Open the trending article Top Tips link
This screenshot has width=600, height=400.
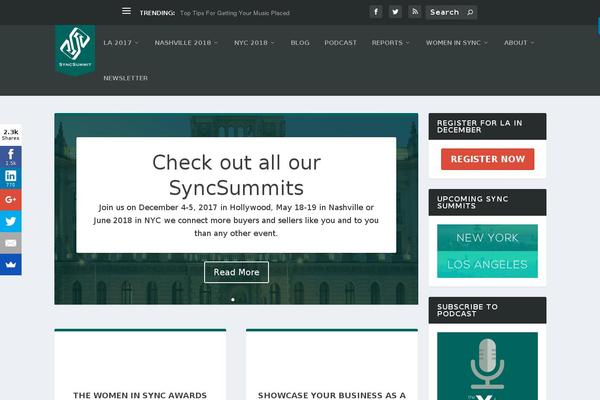(235, 13)
